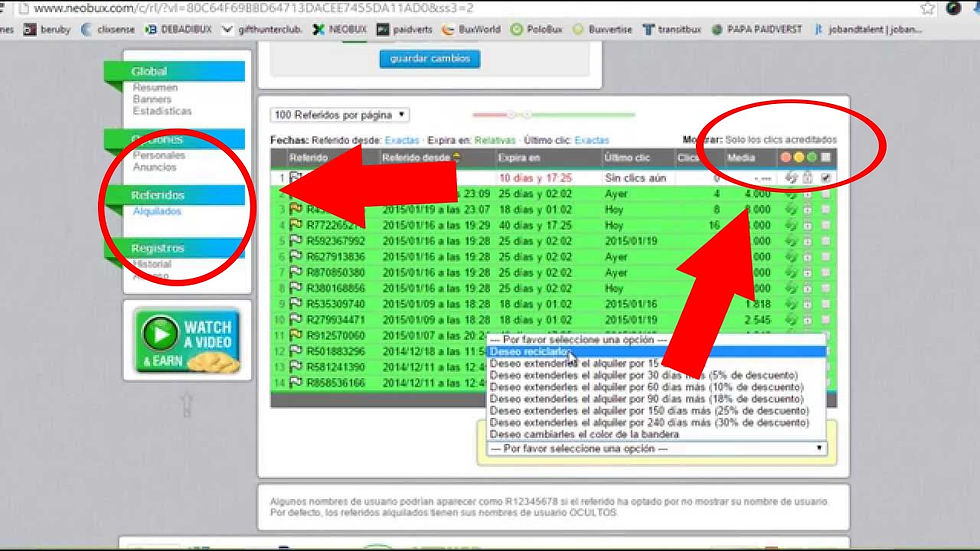Click the red circle filter in table header

[x=786, y=157]
